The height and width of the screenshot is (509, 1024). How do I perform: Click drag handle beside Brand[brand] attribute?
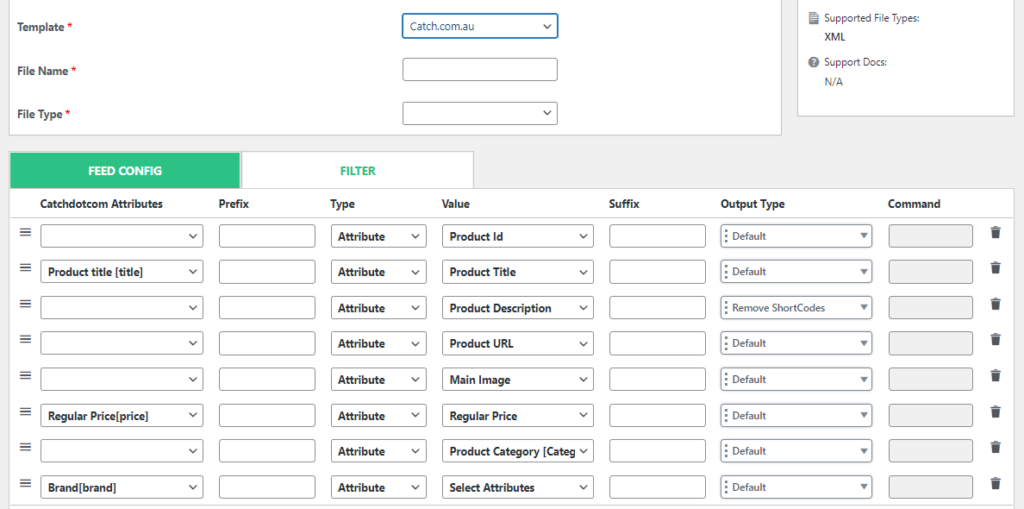coord(25,483)
